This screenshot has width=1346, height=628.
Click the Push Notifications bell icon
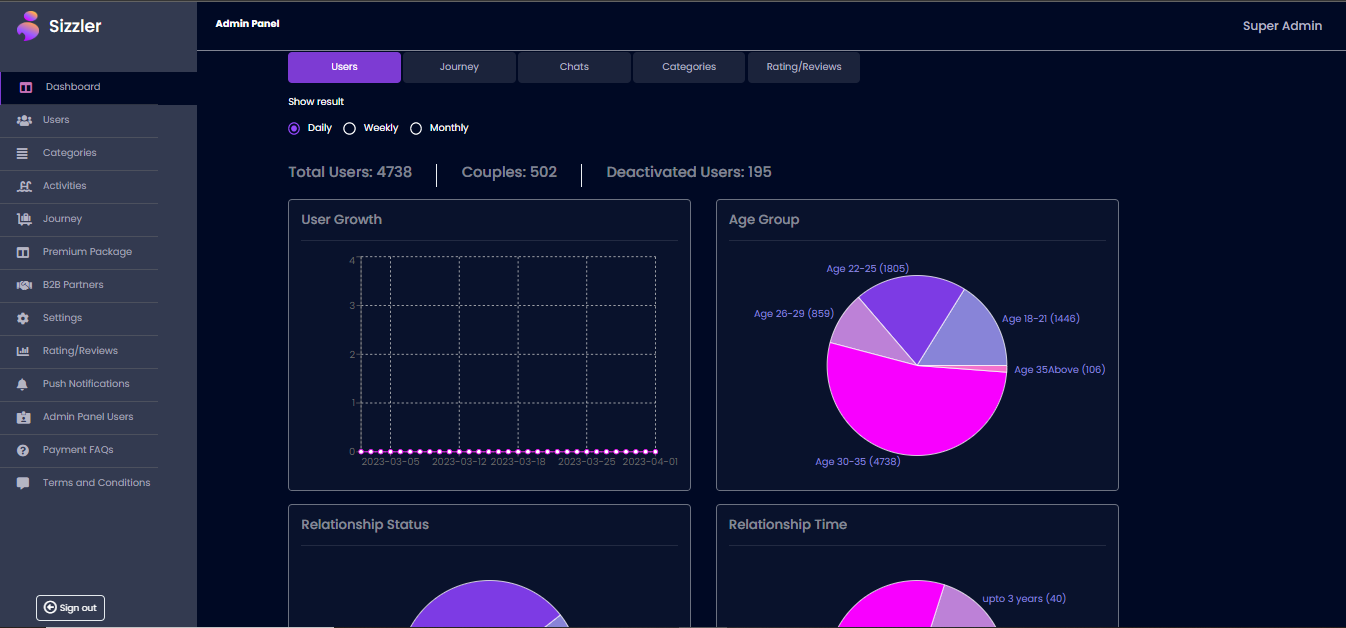pos(22,384)
